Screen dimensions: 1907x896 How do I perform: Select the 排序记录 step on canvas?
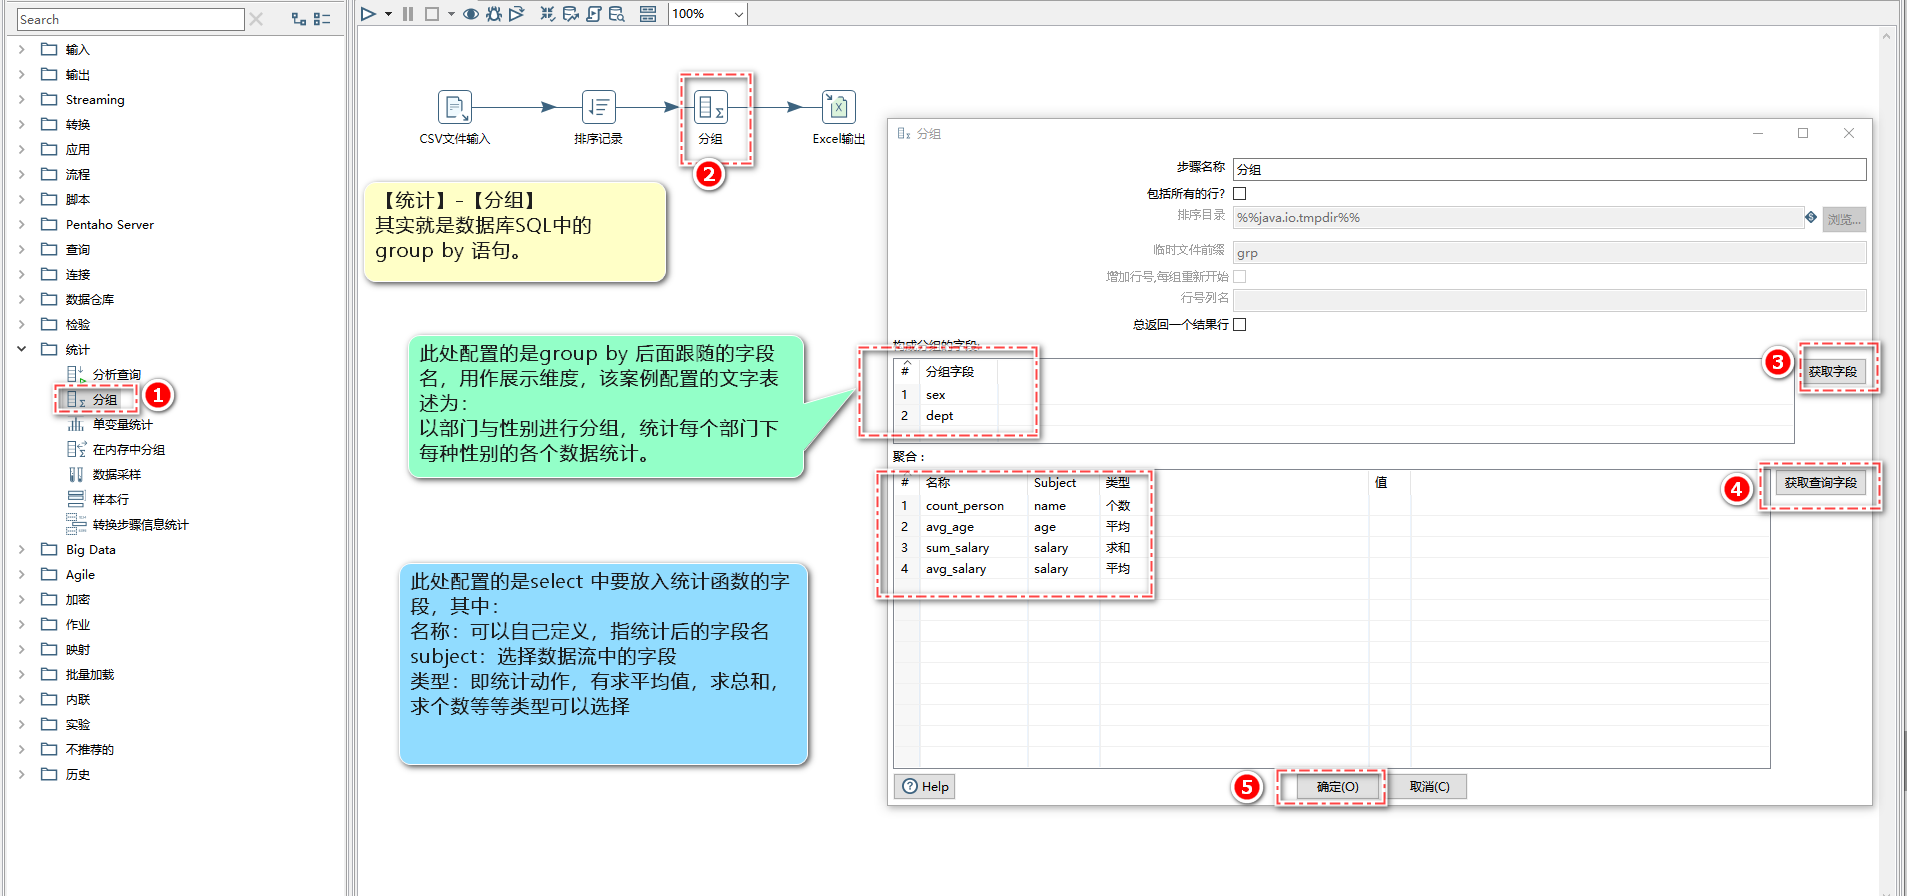point(599,107)
